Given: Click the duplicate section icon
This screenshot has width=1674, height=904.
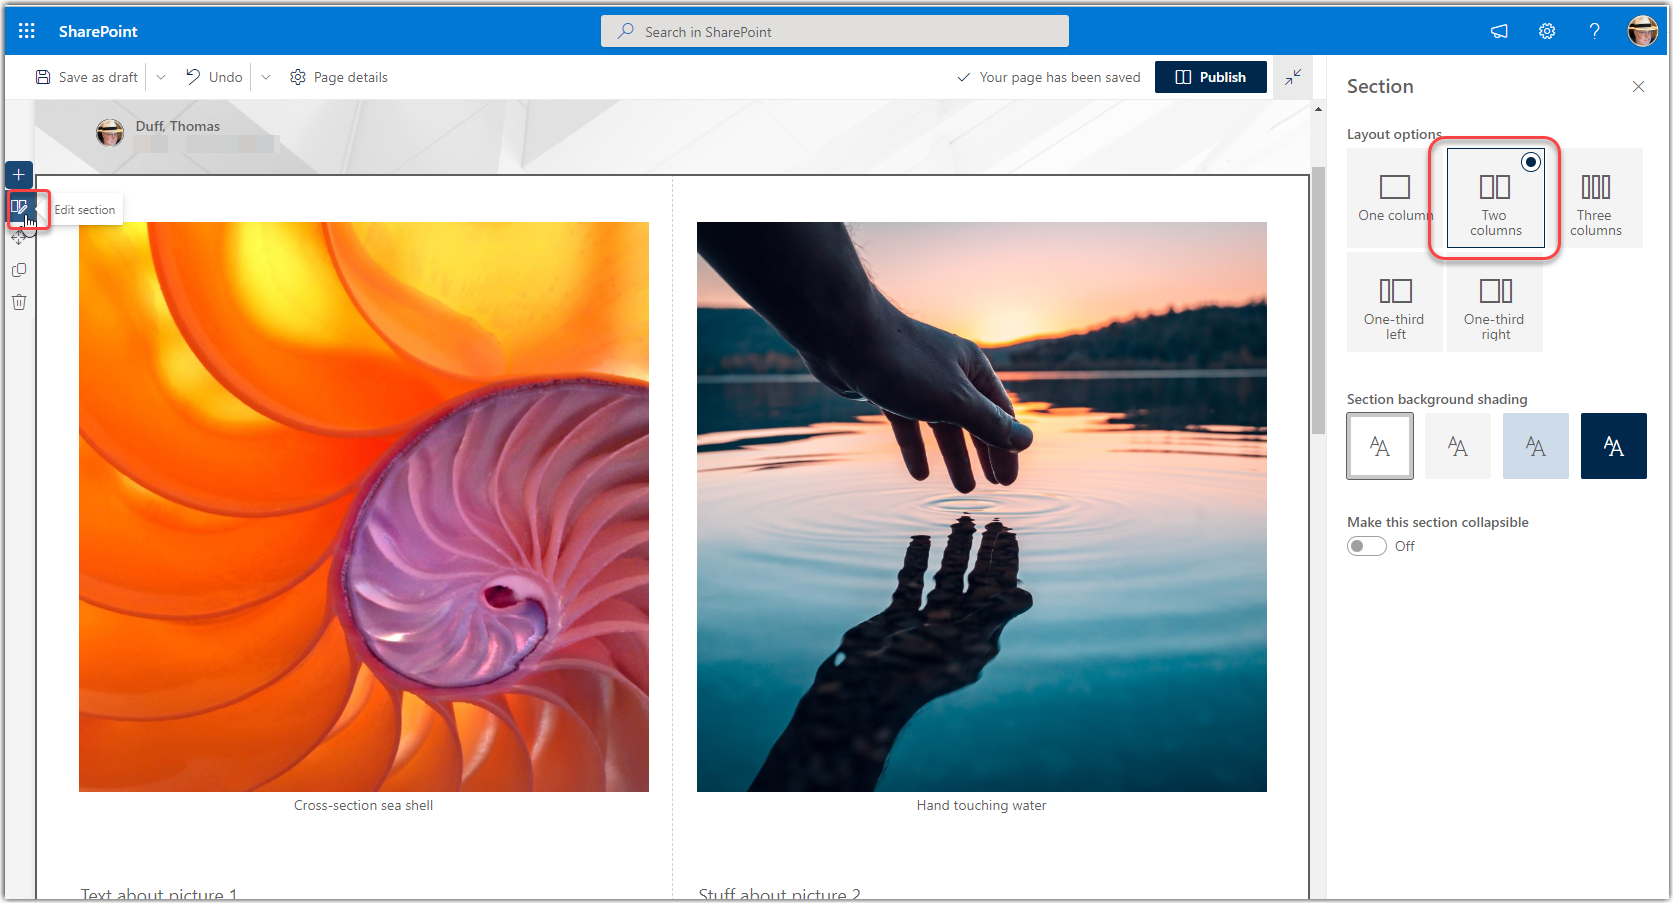Looking at the screenshot, I should coord(19,270).
